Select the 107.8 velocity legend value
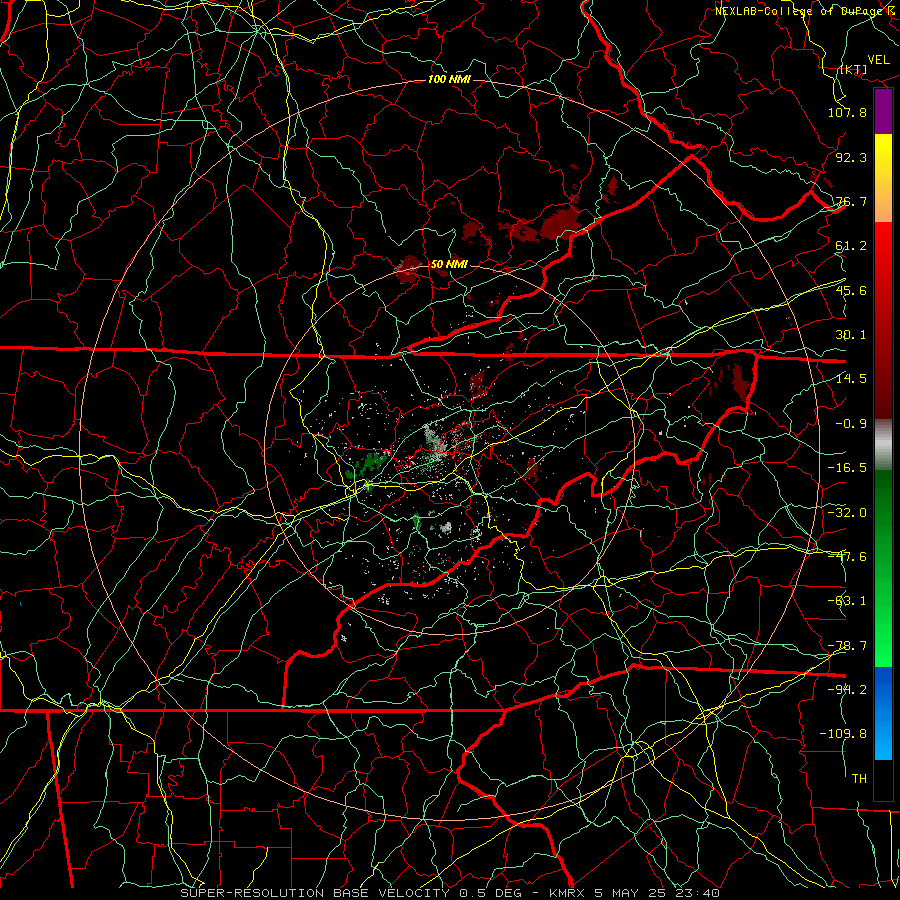This screenshot has height=900, width=900. (847, 112)
